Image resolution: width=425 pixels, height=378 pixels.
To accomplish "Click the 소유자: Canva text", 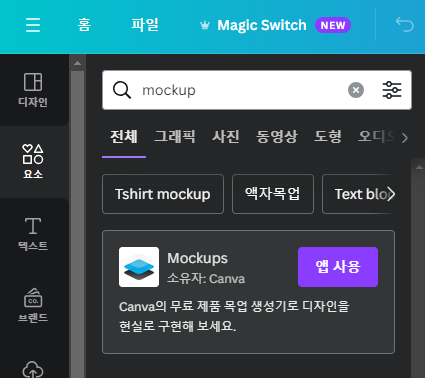I will click(x=206, y=279).
